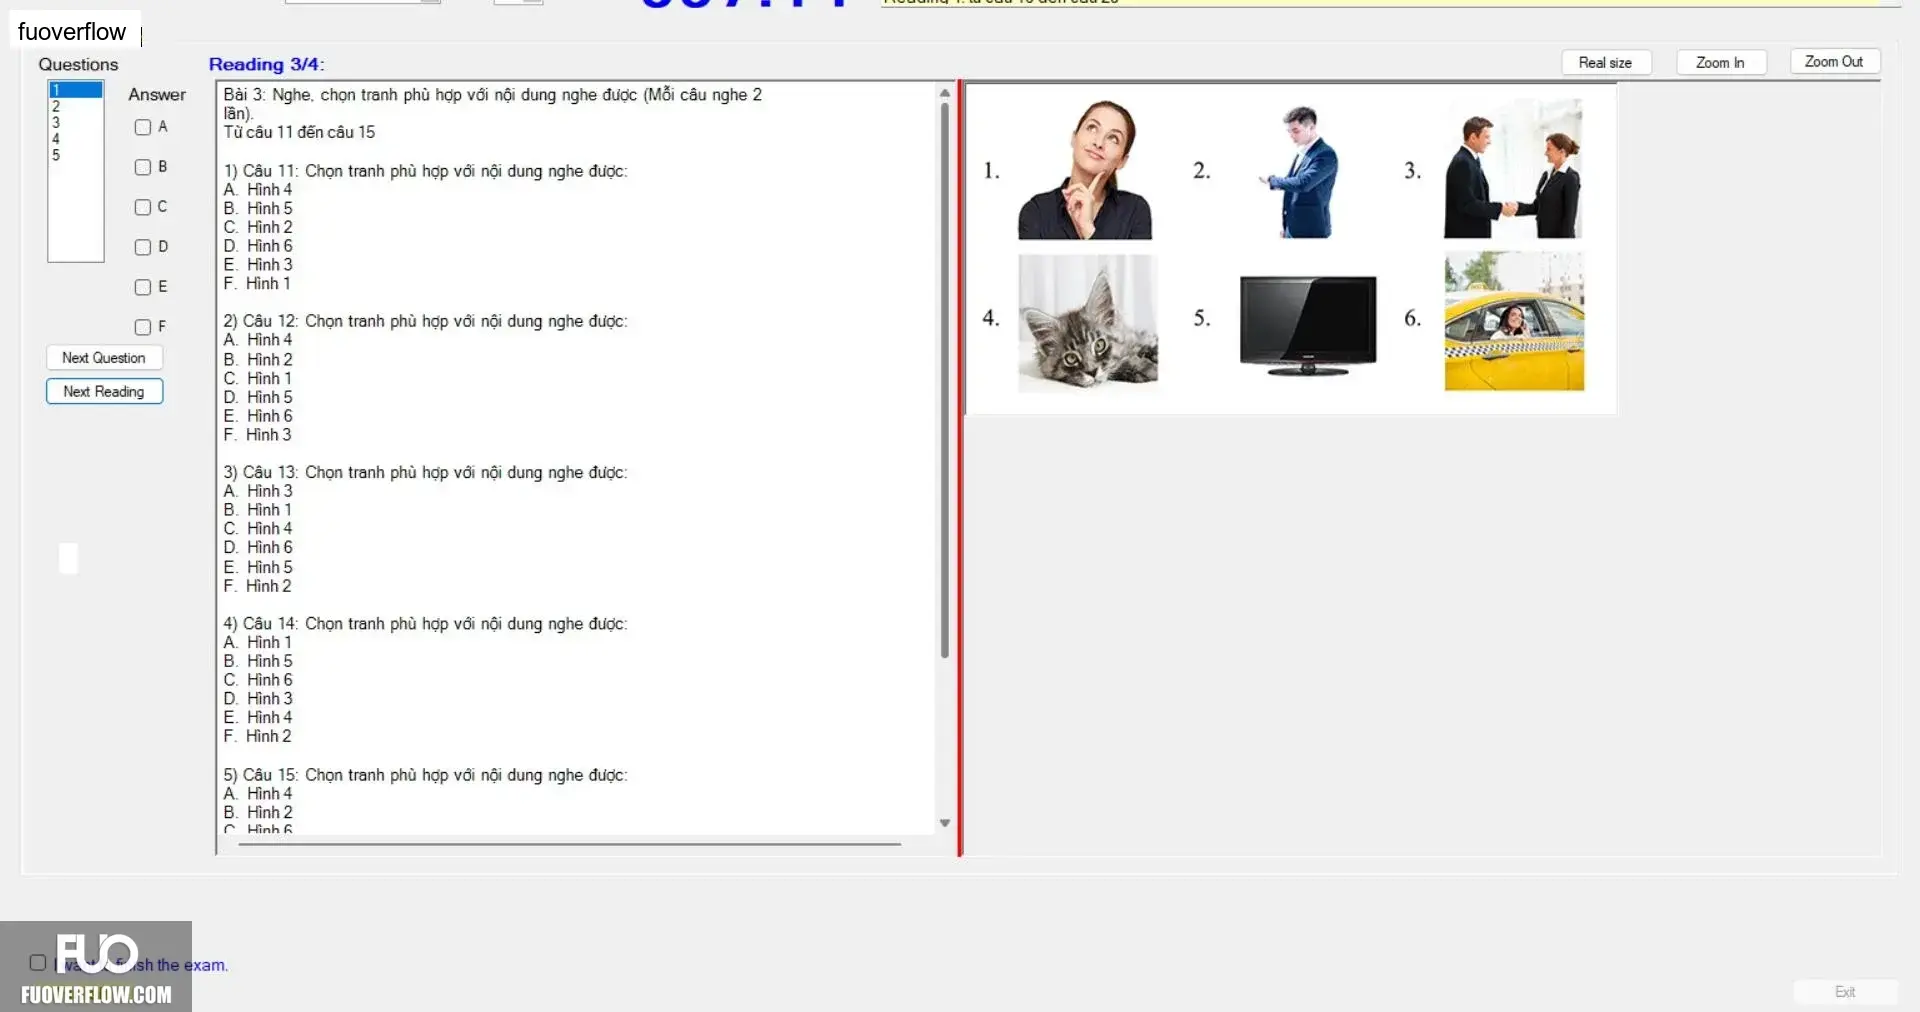1920x1012 pixels.
Task: Click the television picture 5
Action: [1308, 325]
